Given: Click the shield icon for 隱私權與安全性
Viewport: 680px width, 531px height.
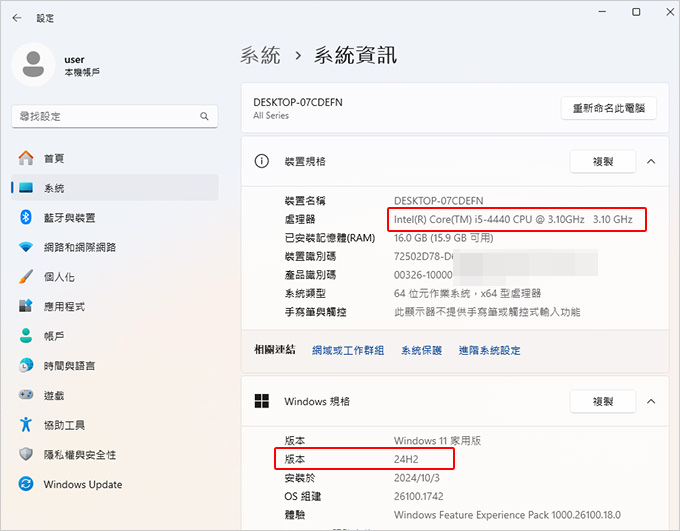Looking at the screenshot, I should point(26,454).
